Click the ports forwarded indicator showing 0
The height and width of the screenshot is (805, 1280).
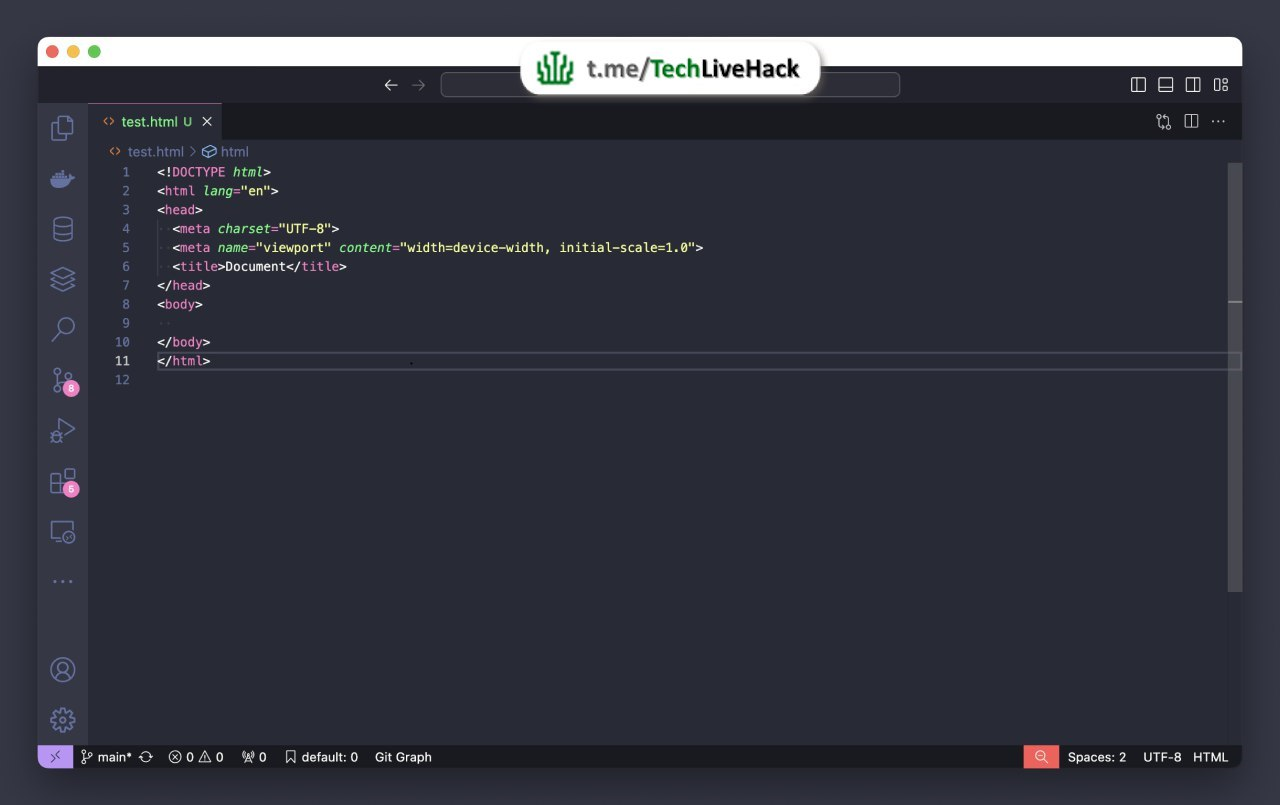point(254,757)
